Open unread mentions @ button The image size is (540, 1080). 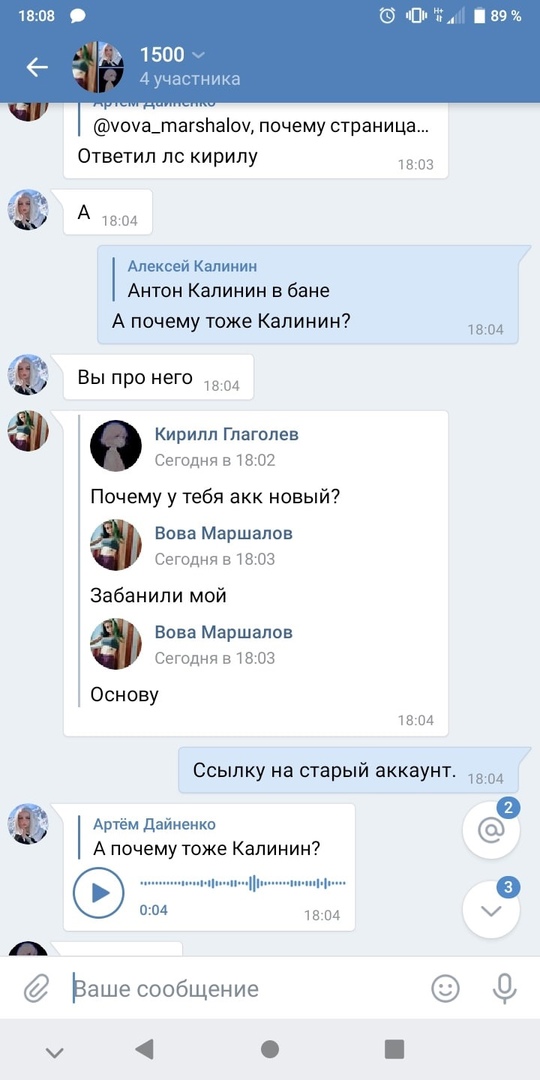(x=491, y=831)
